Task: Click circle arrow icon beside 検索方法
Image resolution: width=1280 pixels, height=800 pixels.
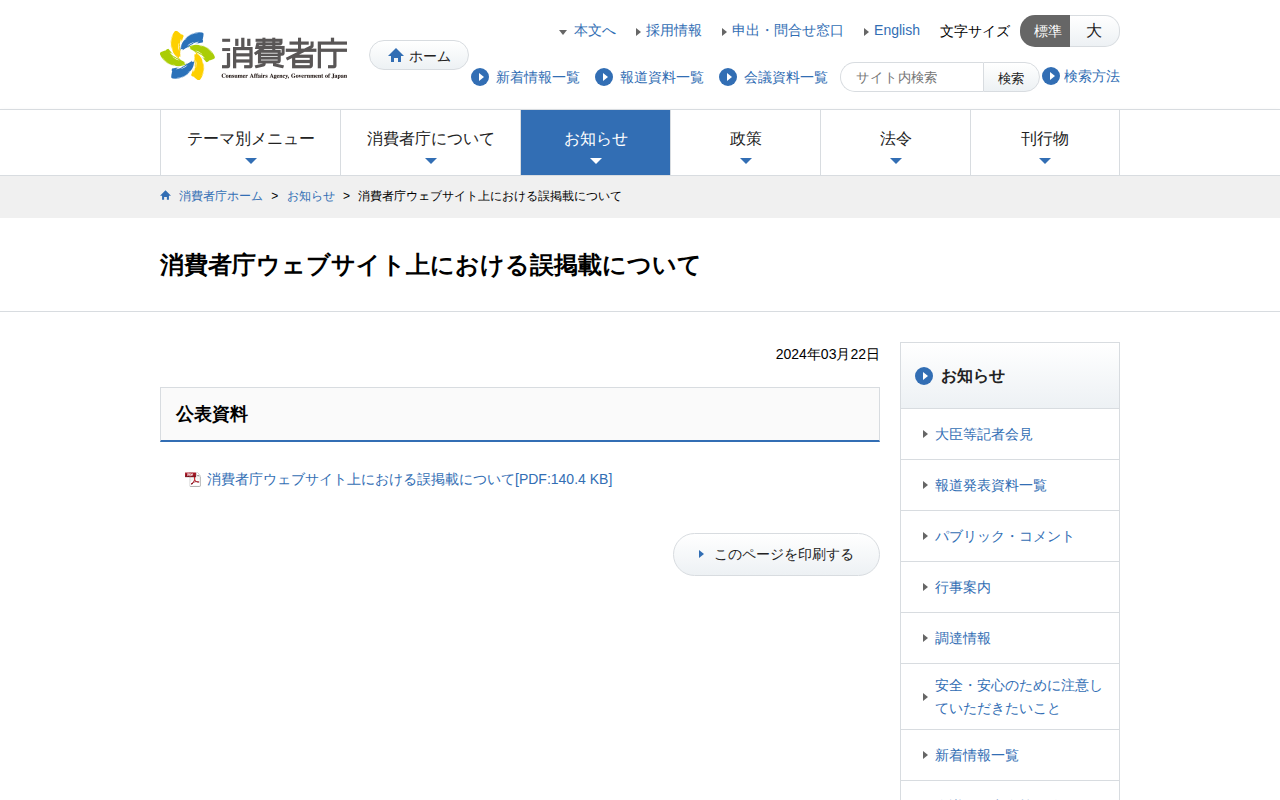Action: (x=1051, y=76)
